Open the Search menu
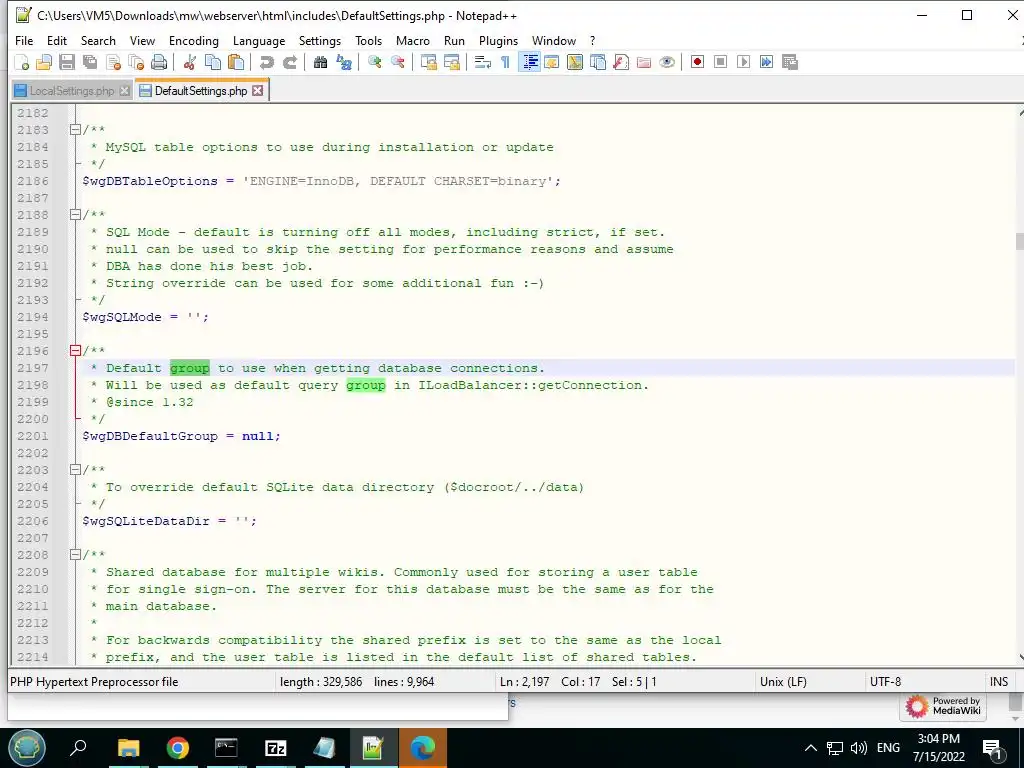This screenshot has width=1024, height=768. pos(98,40)
